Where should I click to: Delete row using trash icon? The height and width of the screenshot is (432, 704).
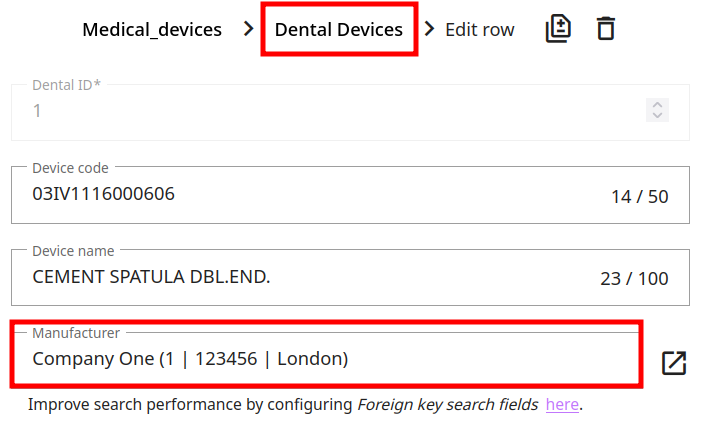[x=605, y=29]
